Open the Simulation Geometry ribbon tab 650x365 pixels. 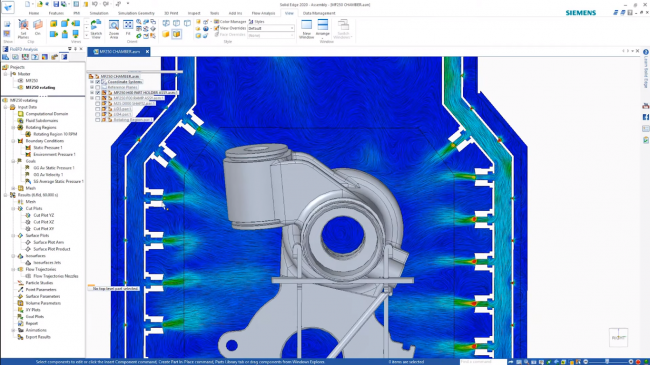point(136,13)
